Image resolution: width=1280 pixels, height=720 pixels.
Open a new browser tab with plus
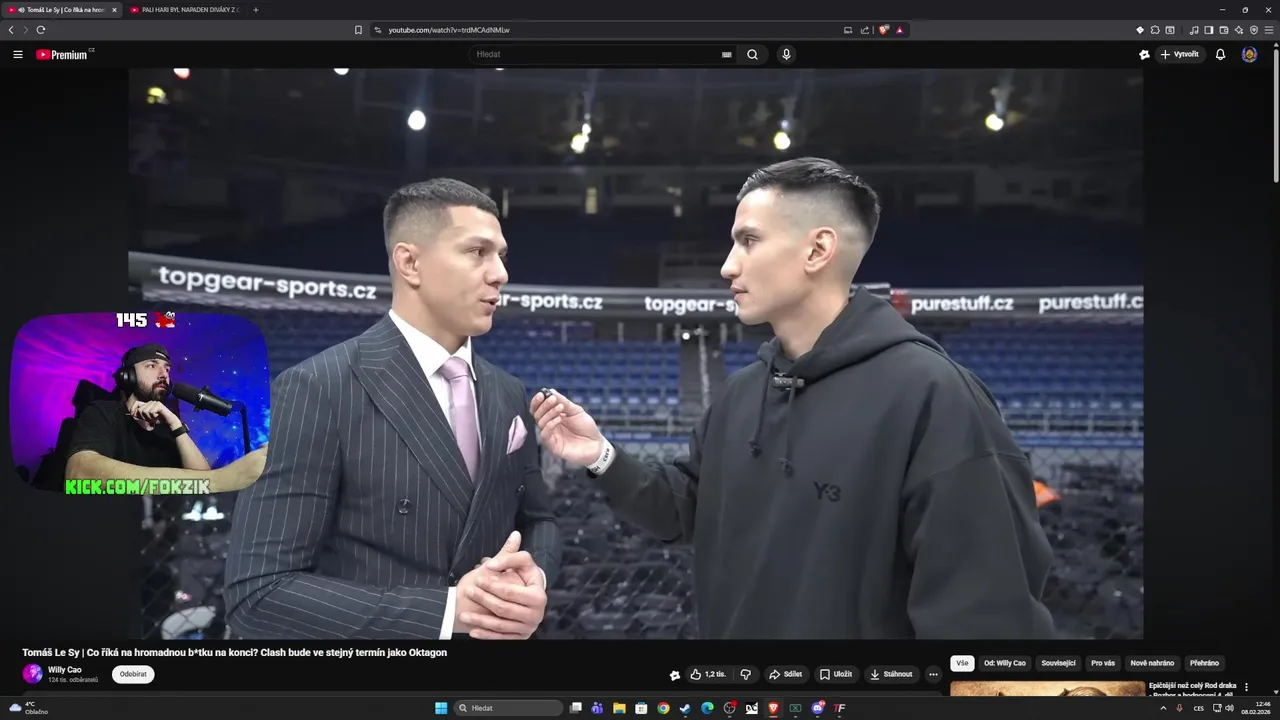[256, 9]
